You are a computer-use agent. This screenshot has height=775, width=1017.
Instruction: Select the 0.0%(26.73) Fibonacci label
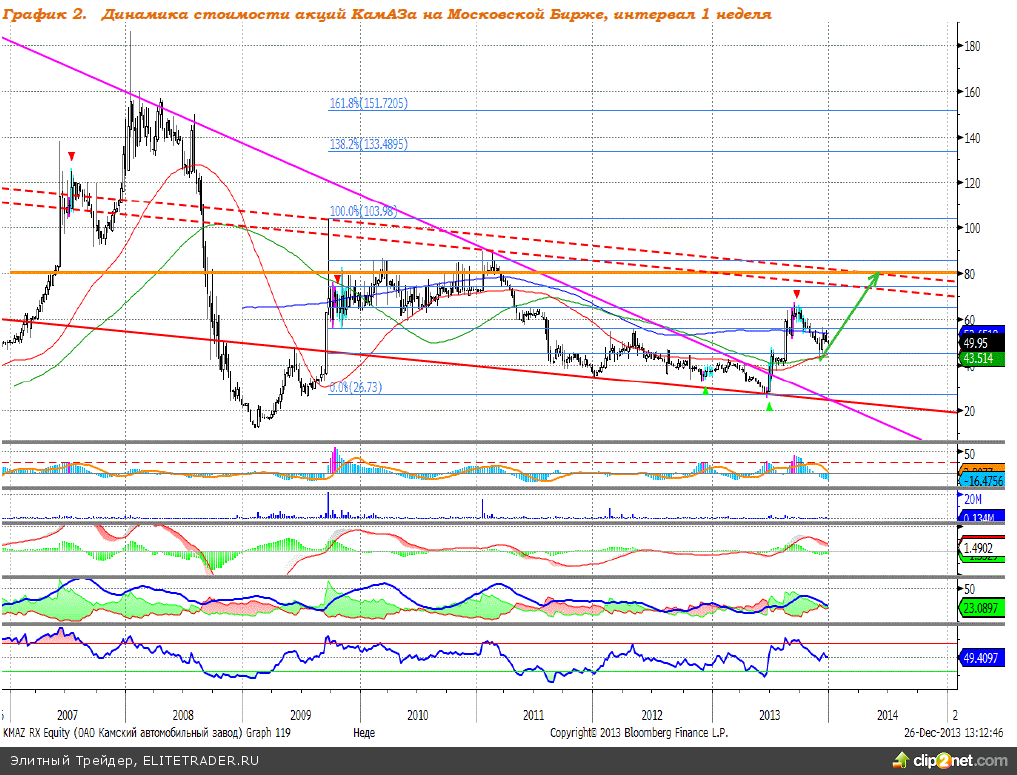(356, 388)
